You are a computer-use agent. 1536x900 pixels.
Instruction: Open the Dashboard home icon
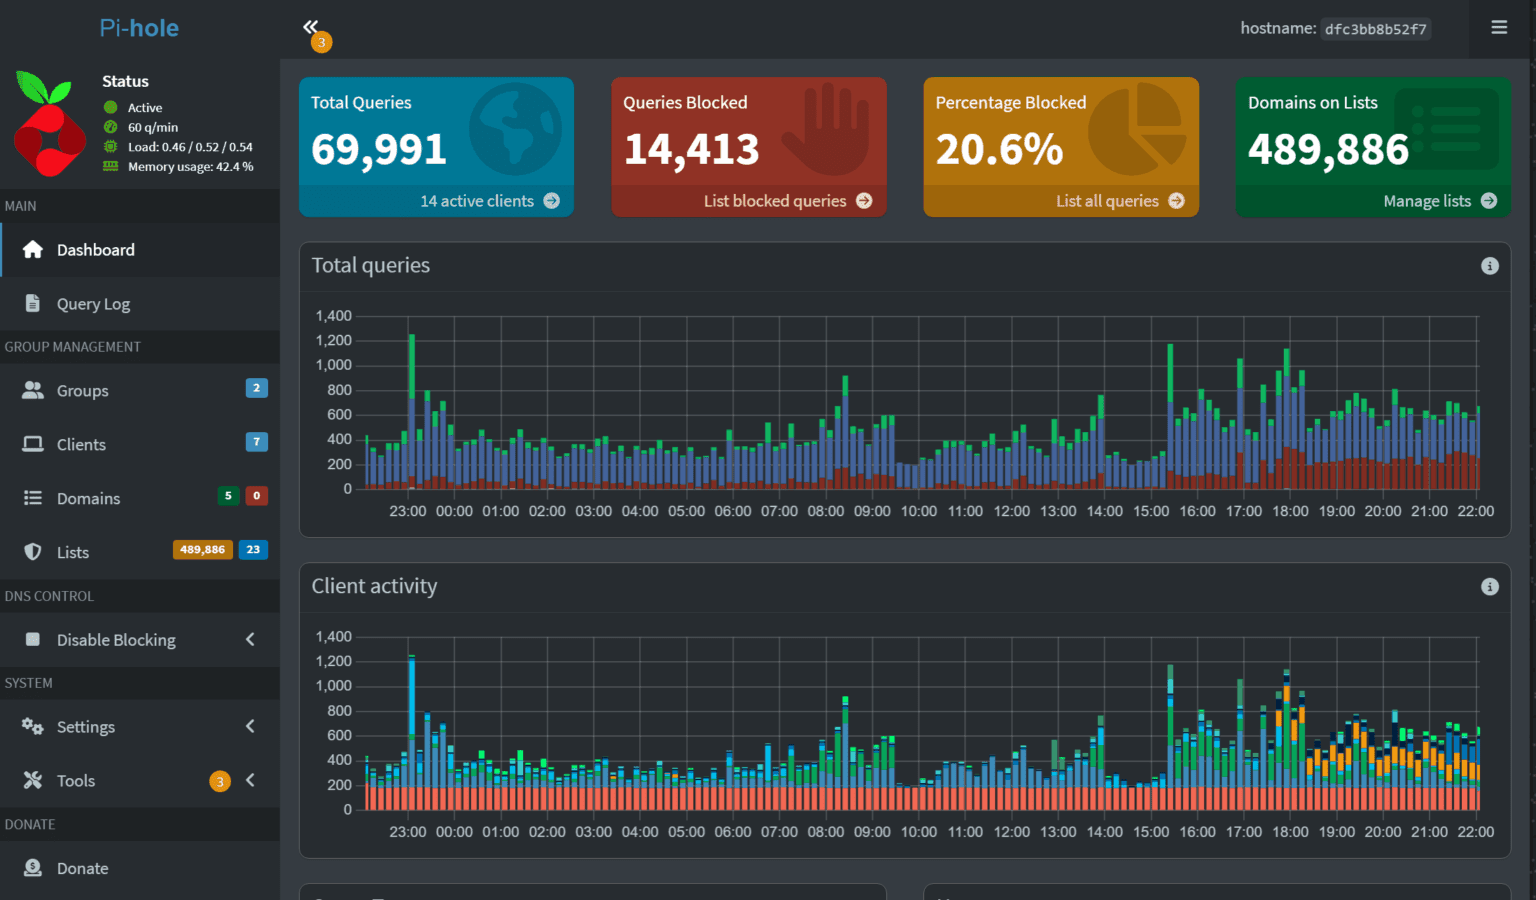click(34, 249)
